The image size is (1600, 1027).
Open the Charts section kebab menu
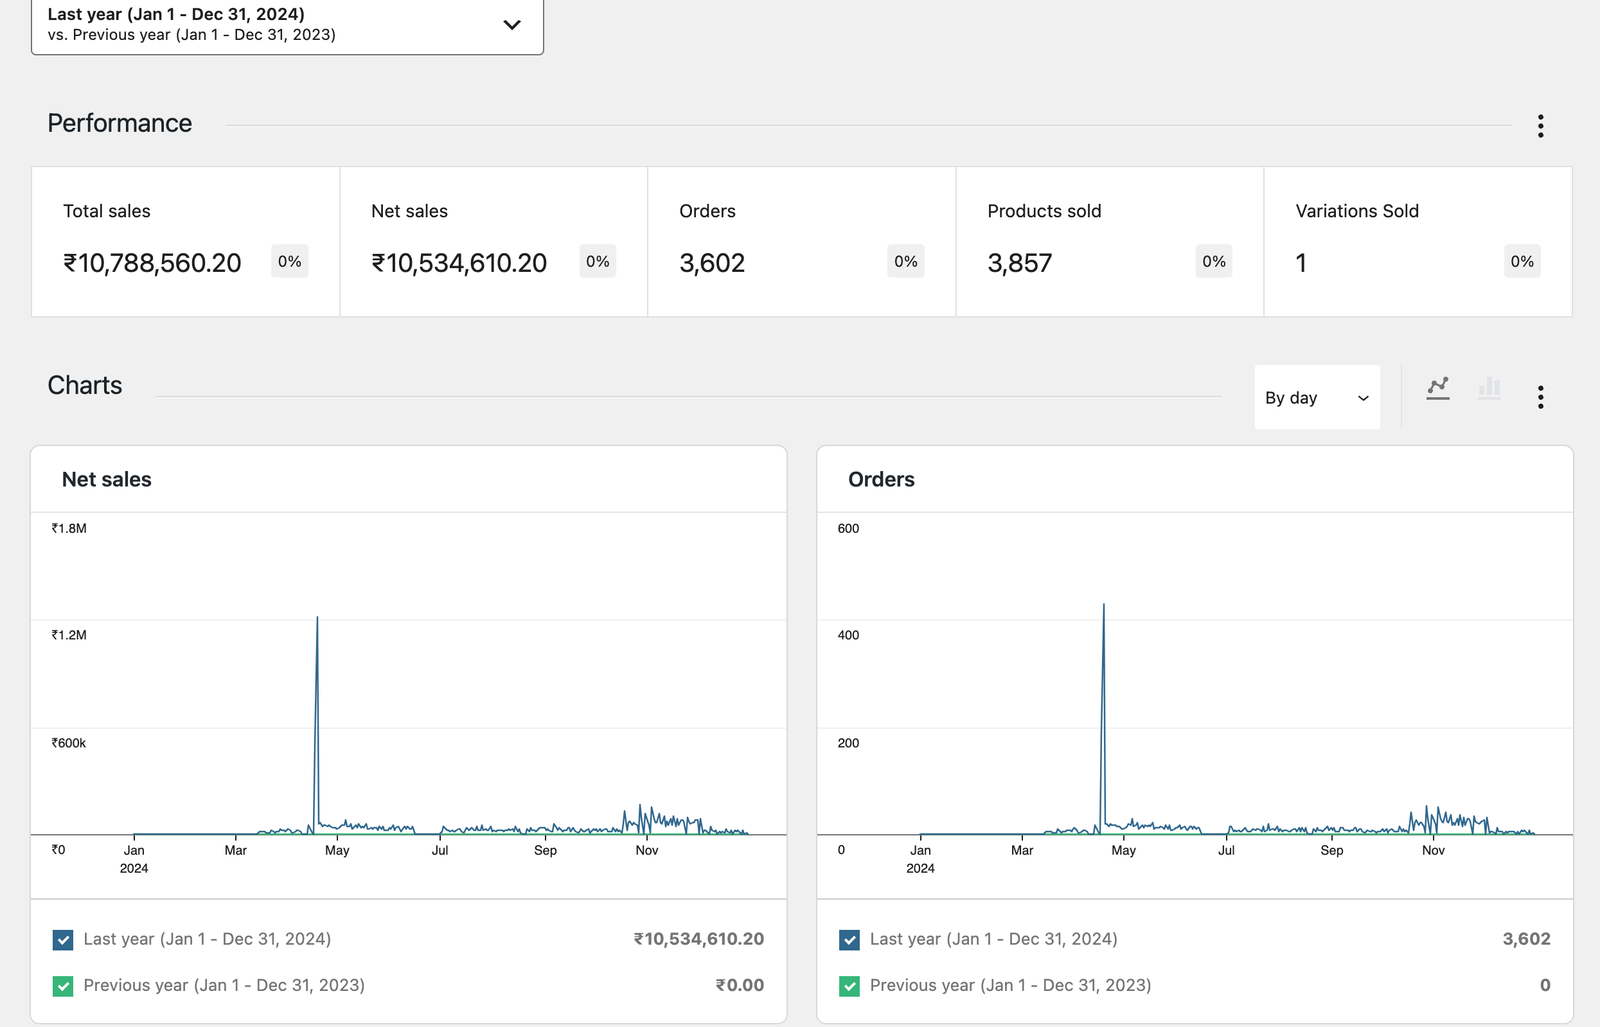click(1540, 397)
